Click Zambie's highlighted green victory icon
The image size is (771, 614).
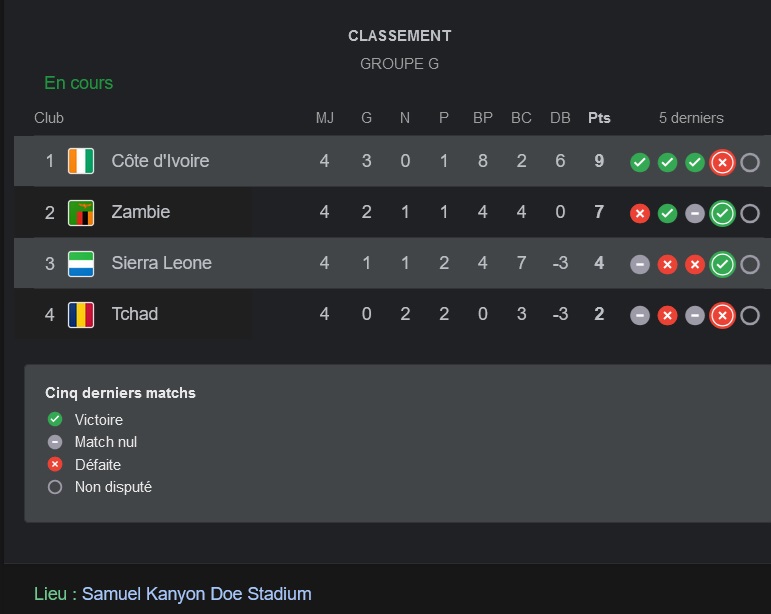pyautogui.click(x=722, y=213)
